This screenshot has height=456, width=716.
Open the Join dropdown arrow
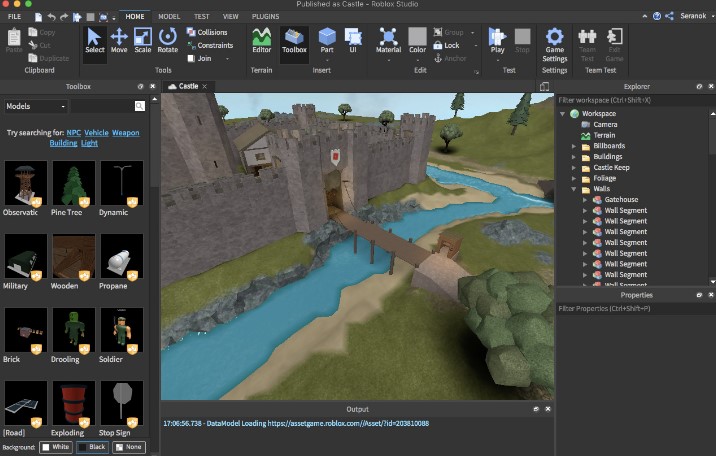click(x=227, y=59)
